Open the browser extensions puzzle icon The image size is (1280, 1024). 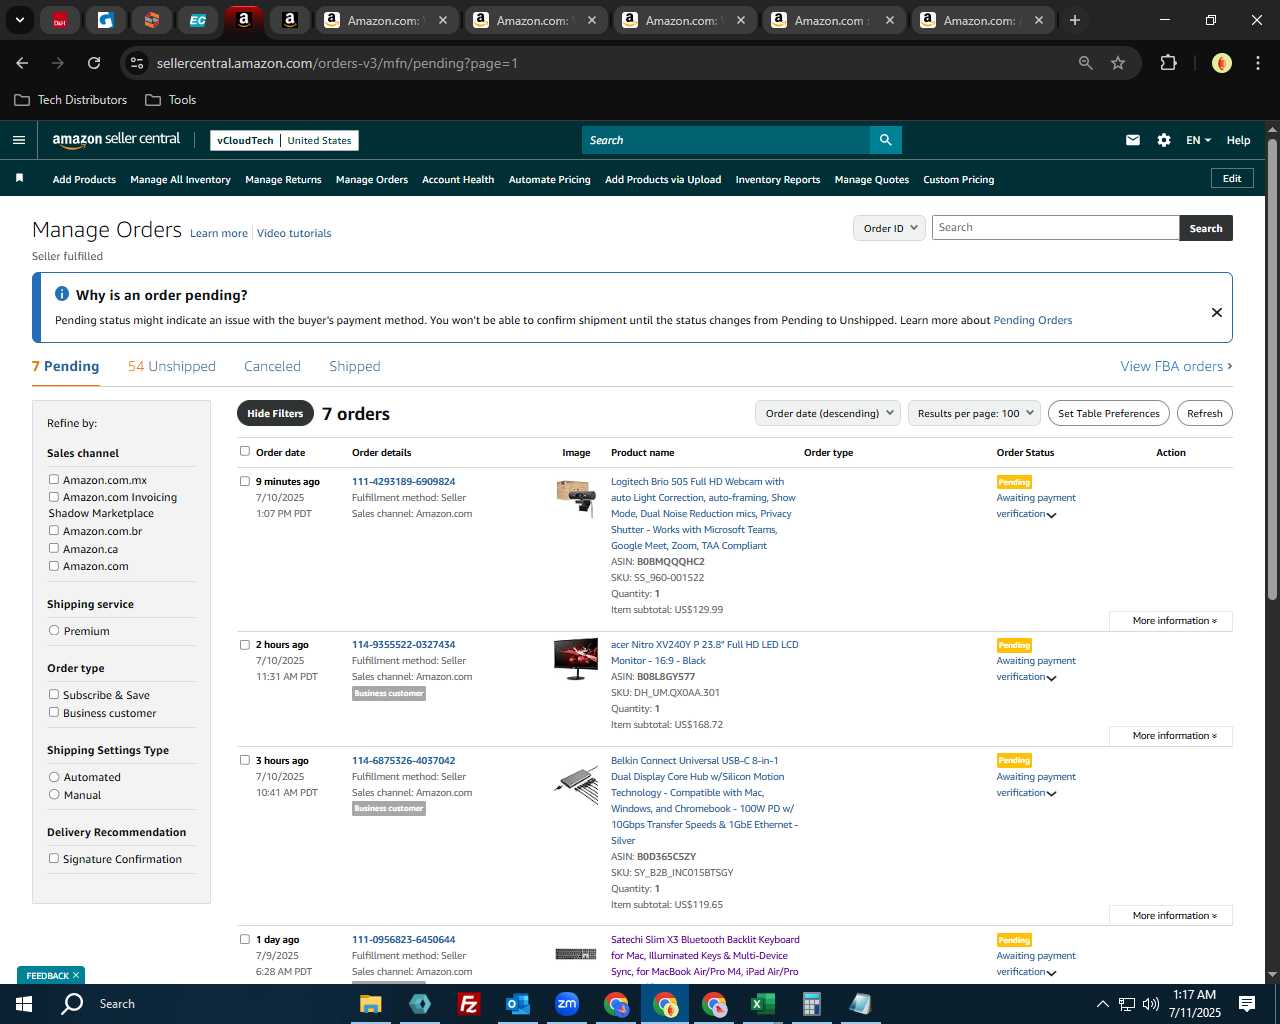[x=1168, y=63]
